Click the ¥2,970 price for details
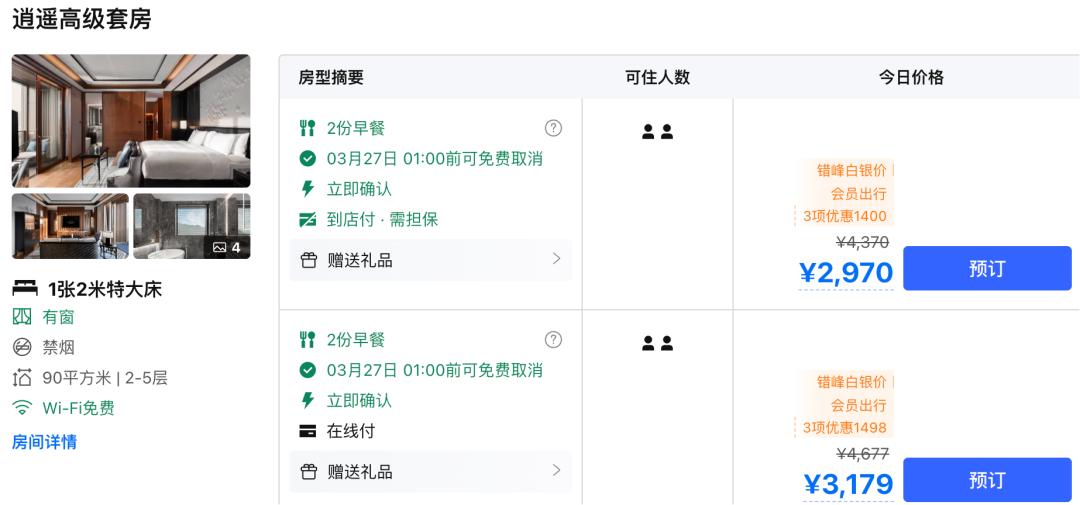The image size is (1080, 505). tap(846, 273)
